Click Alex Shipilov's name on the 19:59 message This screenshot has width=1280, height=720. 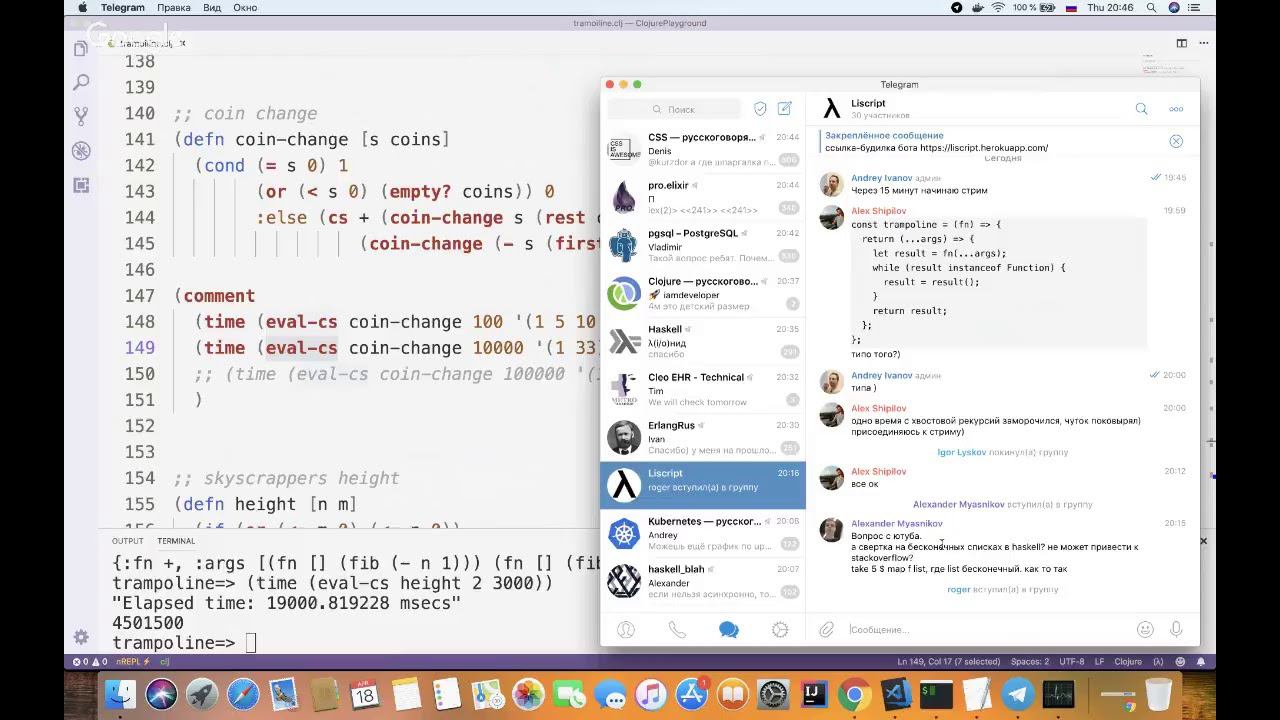point(878,211)
